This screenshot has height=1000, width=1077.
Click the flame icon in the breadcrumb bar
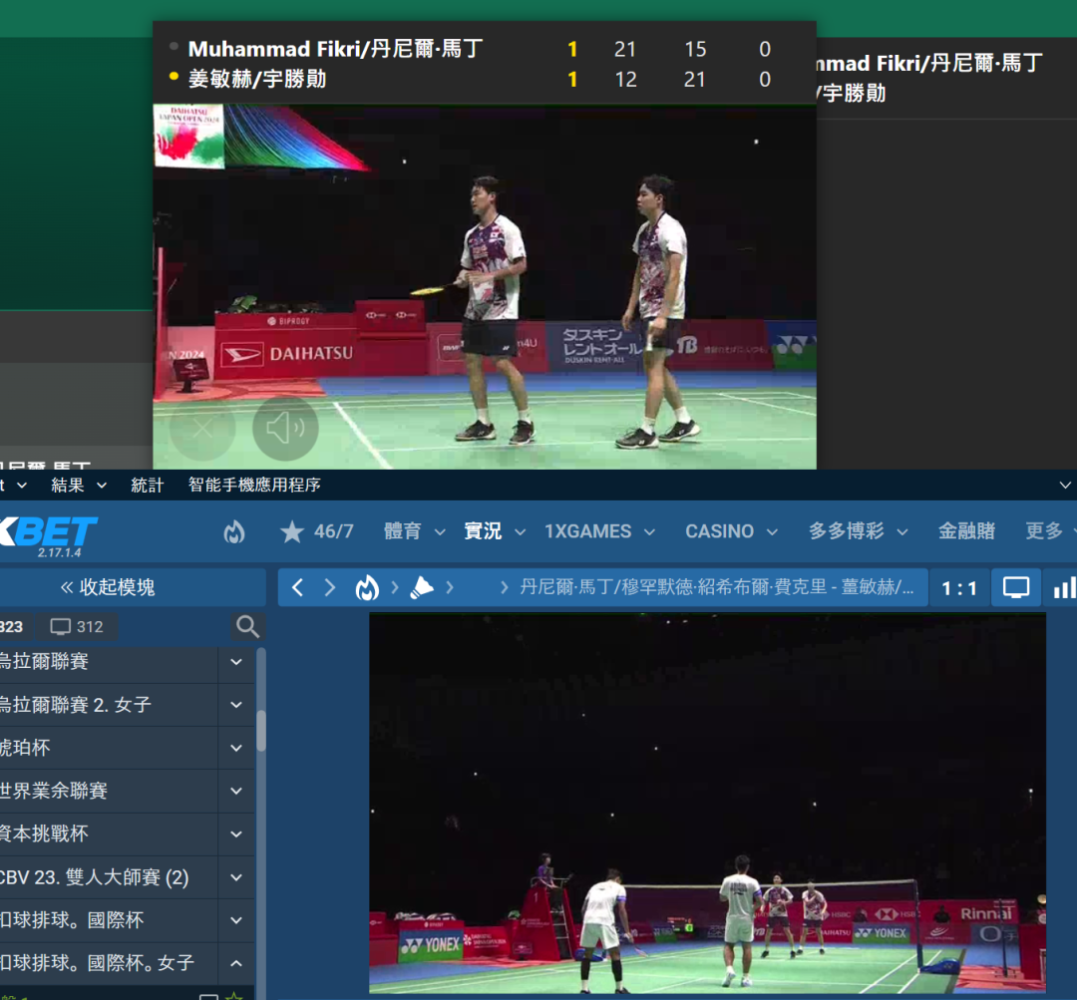tap(367, 588)
